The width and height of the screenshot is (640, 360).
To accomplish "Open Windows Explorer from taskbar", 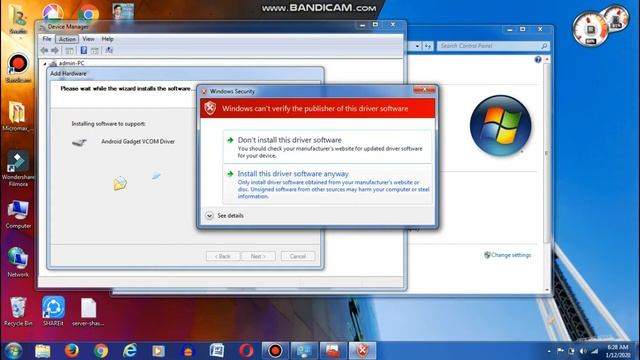I will point(42,351).
